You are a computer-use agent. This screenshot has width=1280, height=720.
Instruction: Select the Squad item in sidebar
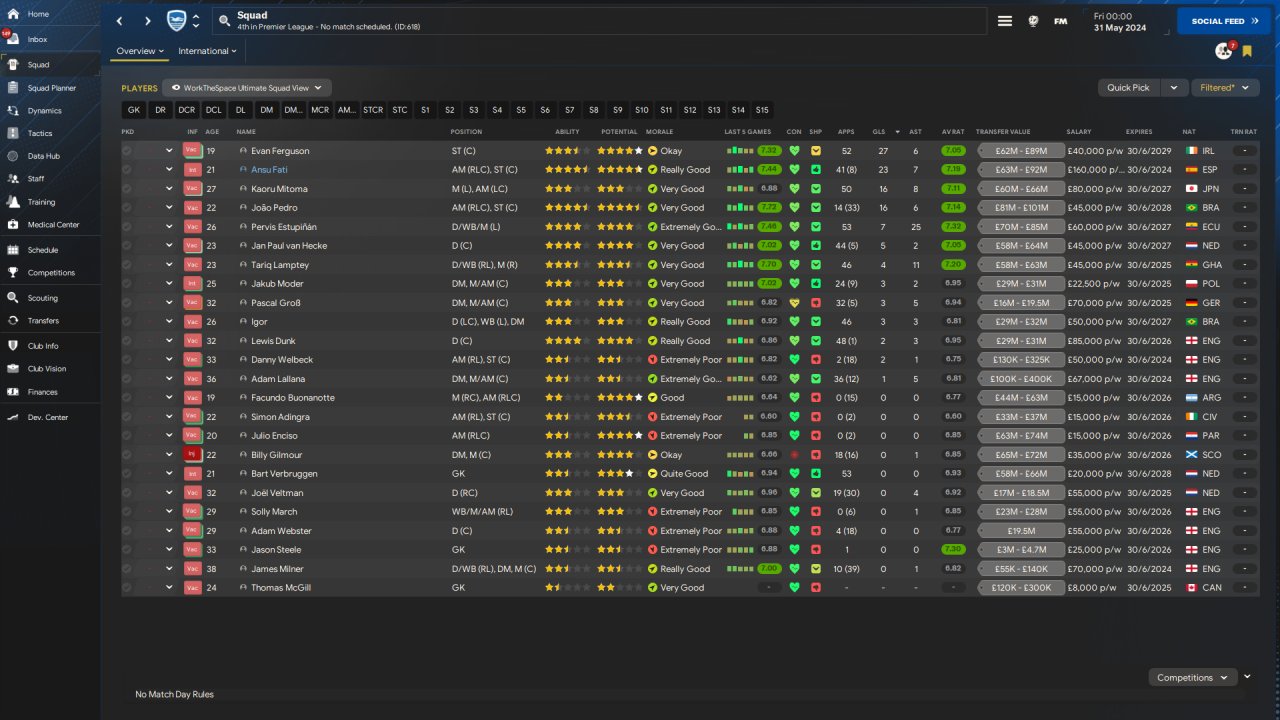coord(50,65)
